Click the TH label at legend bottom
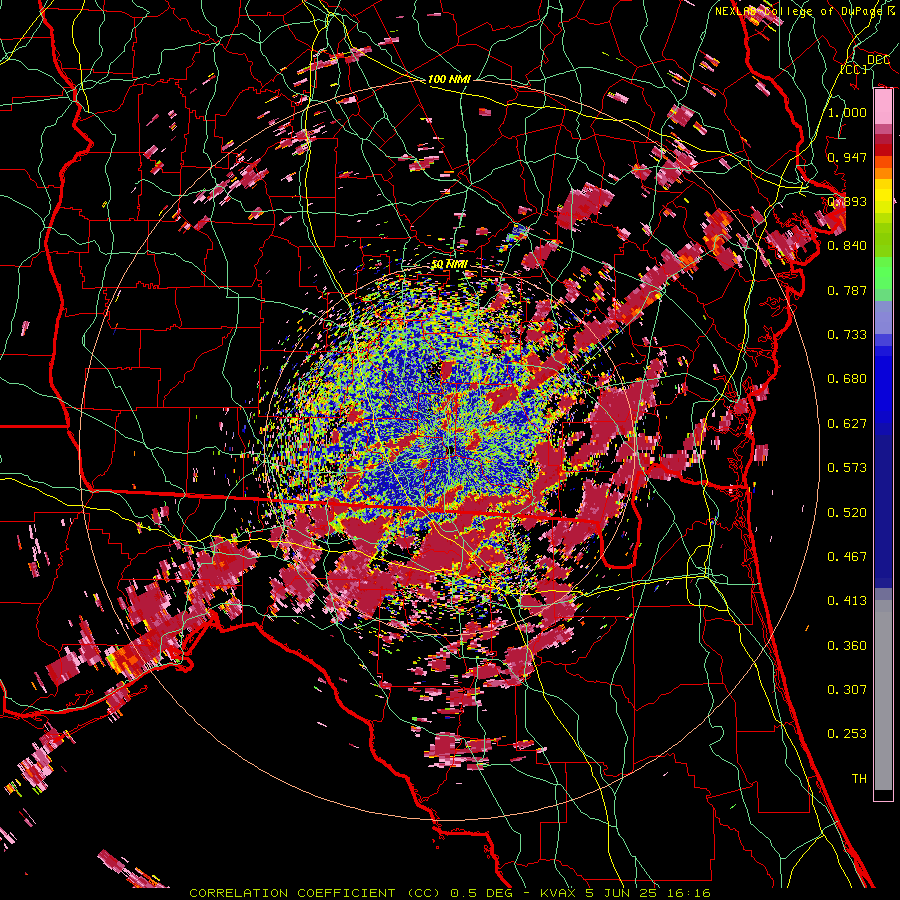Screen dimensions: 900x900 [859, 779]
